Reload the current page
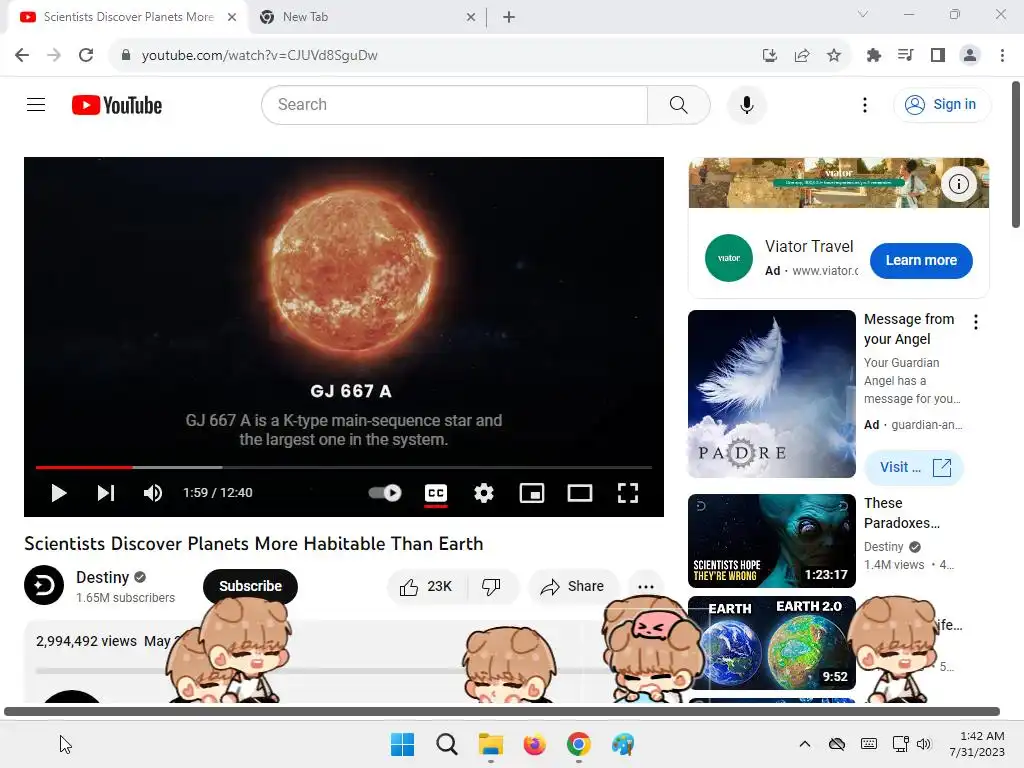The image size is (1024, 768). (x=86, y=55)
